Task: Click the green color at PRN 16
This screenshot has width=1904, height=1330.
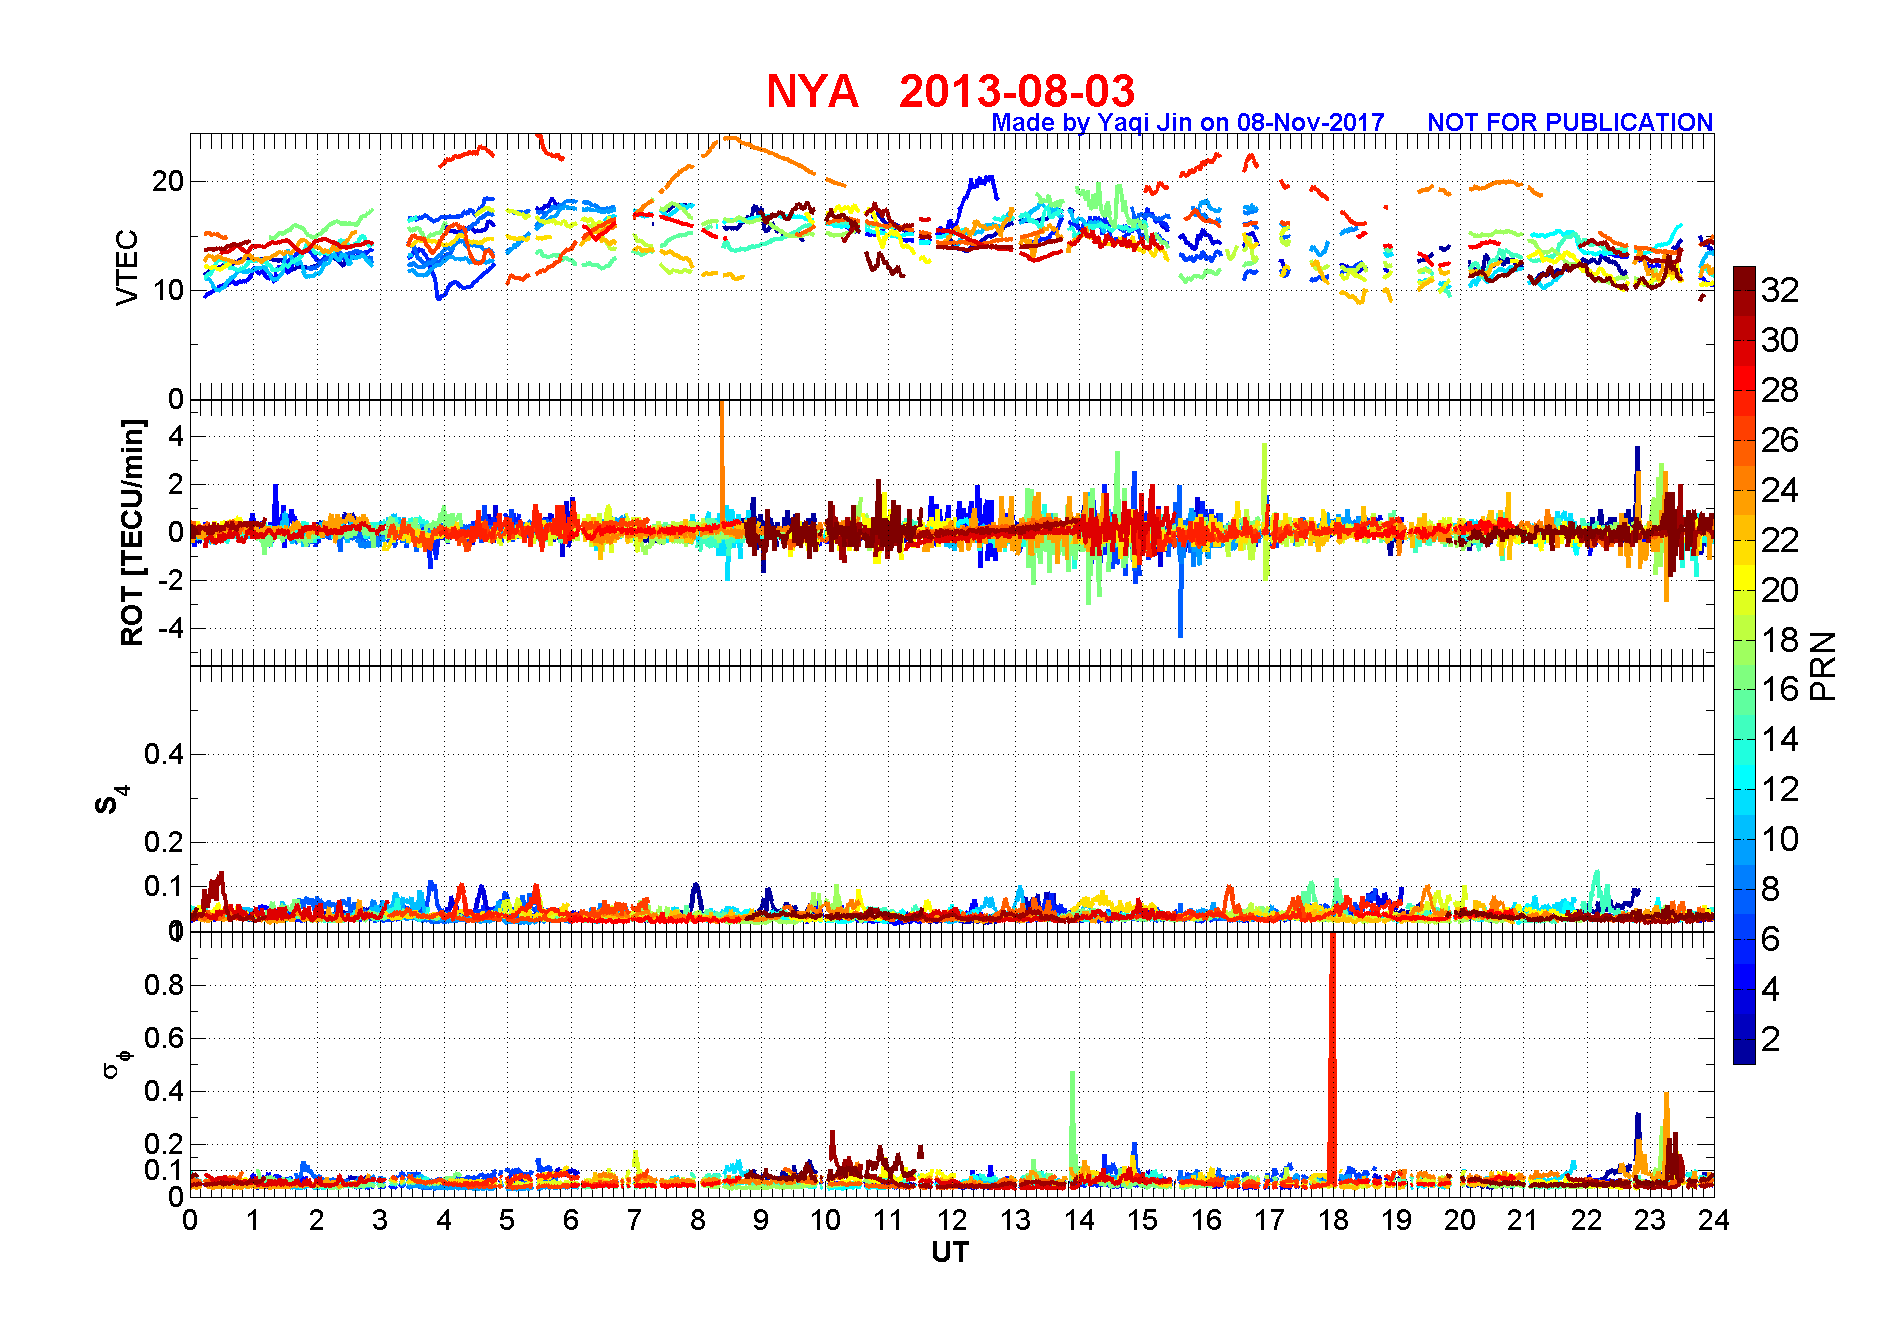Action: (1744, 690)
